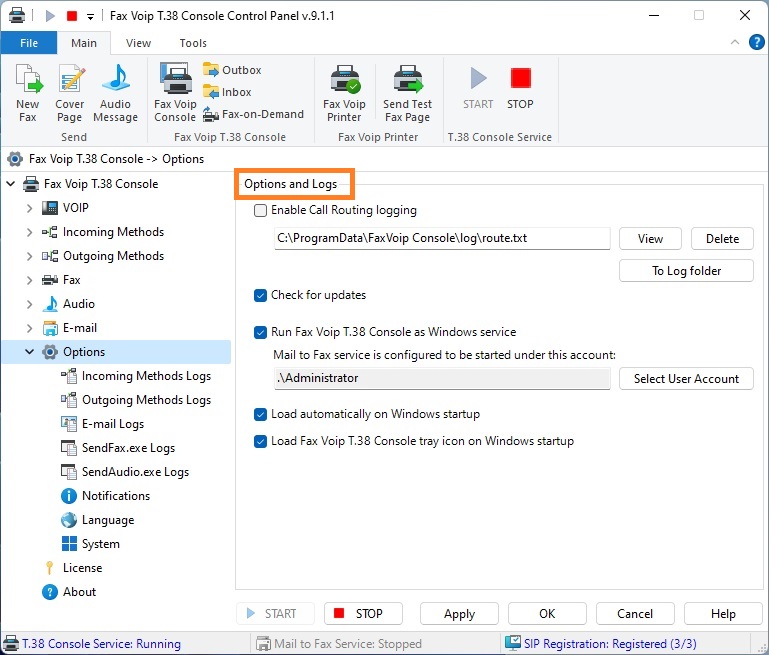The width and height of the screenshot is (769, 655).
Task: Open SendFax.exe Logs entry
Action: (118, 448)
